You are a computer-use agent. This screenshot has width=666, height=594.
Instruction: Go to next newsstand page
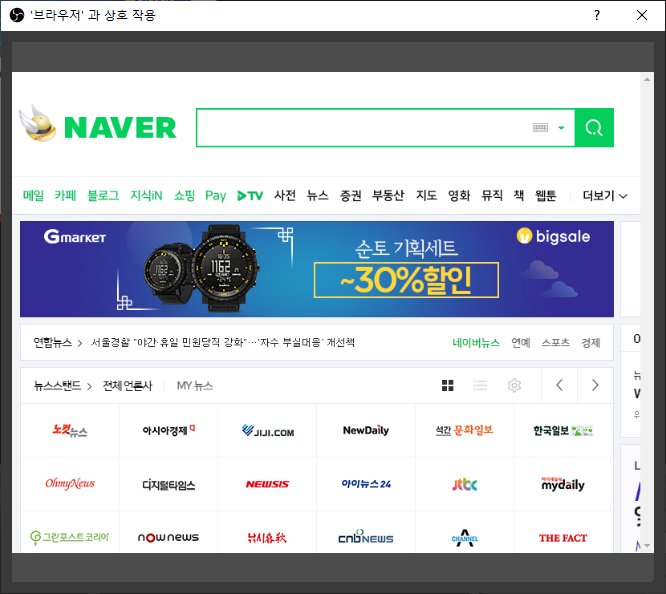[595, 385]
